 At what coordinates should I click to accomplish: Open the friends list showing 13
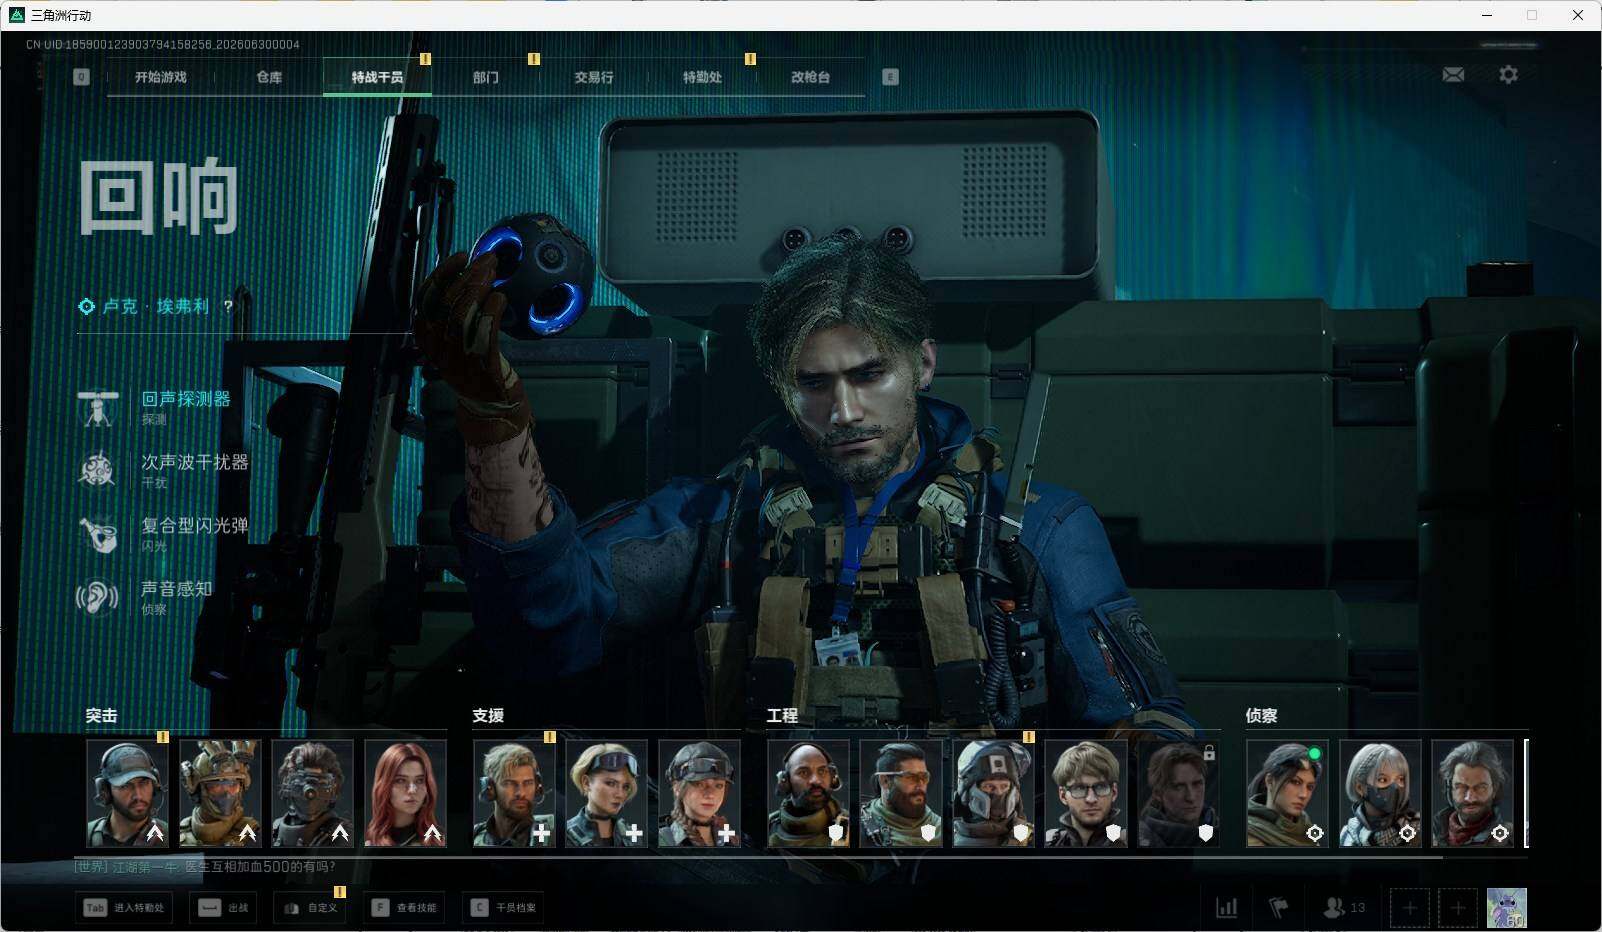[1344, 907]
